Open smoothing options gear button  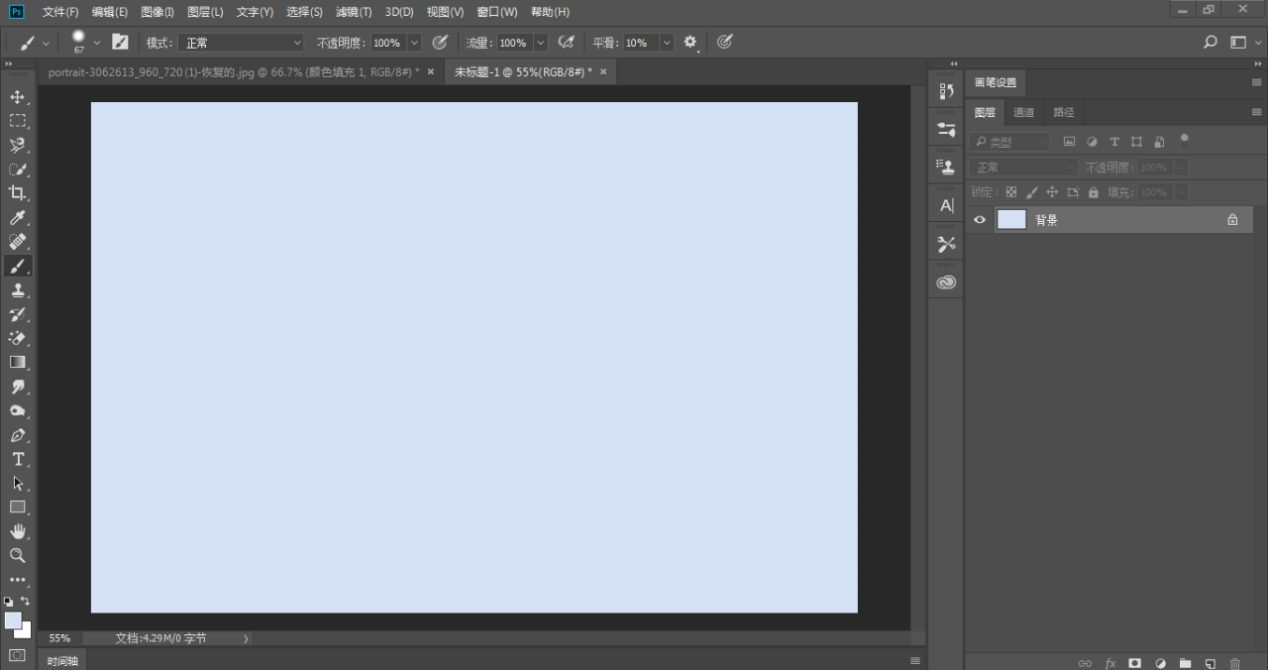[690, 42]
